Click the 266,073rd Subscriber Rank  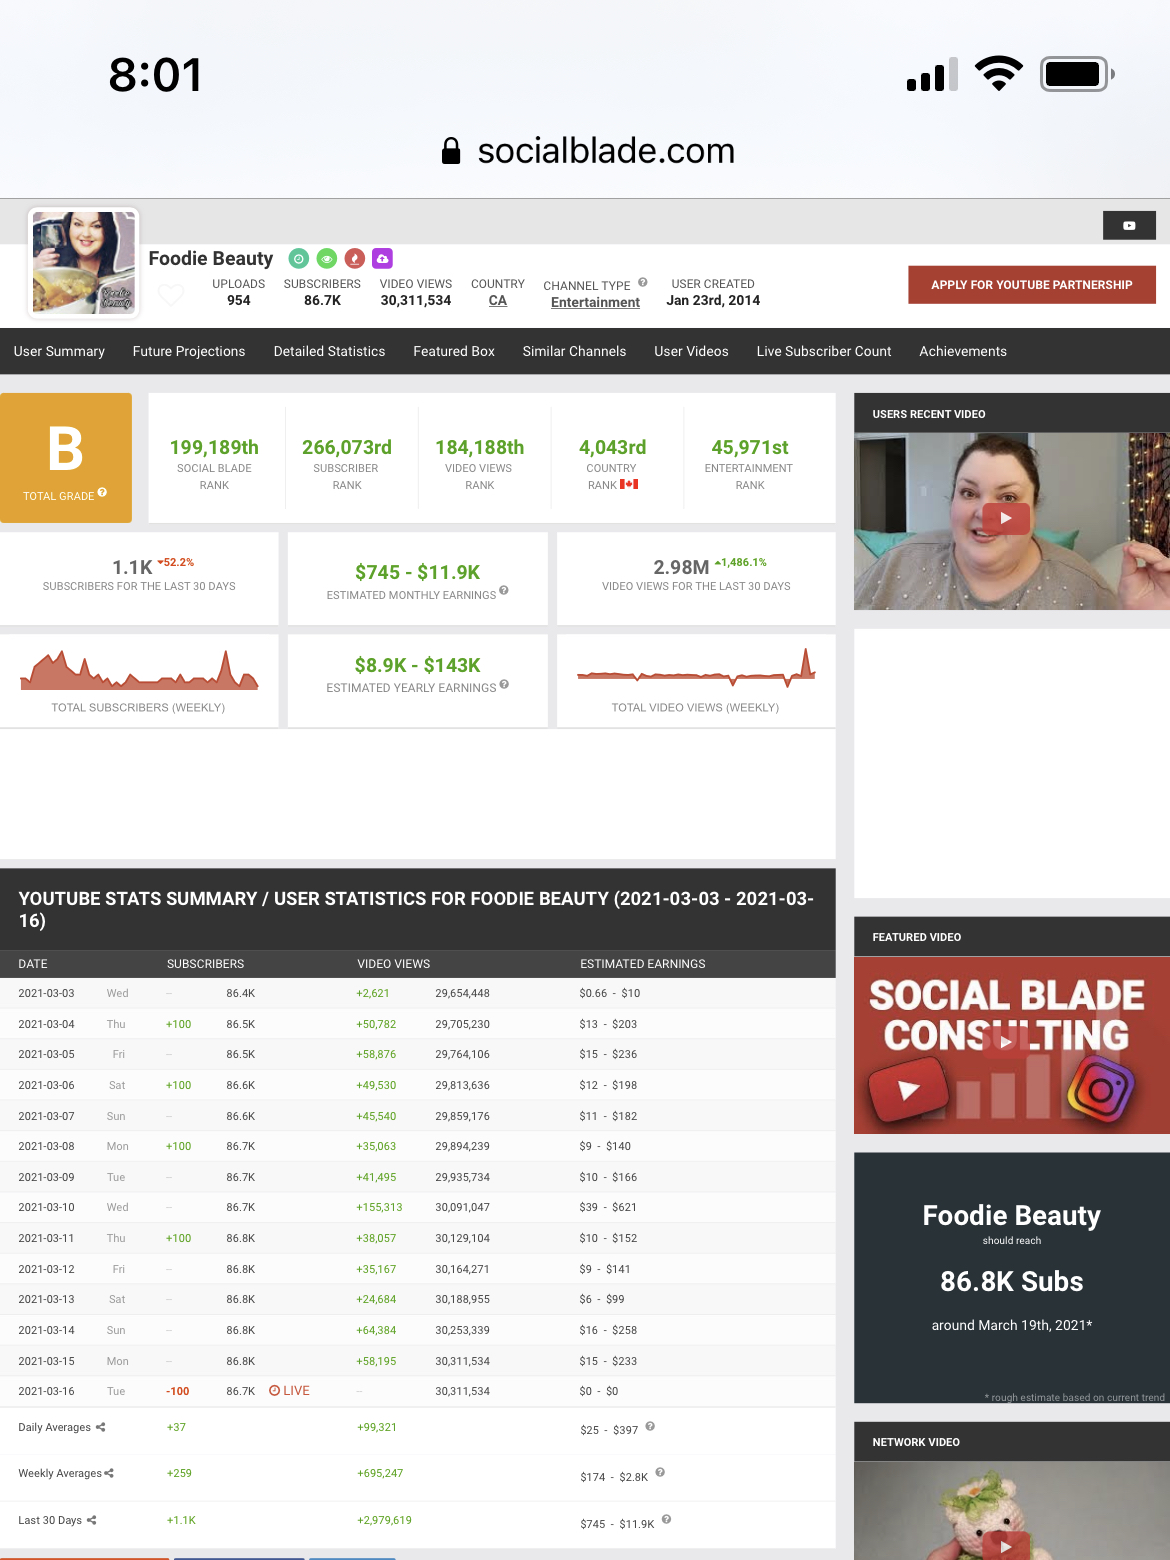pyautogui.click(x=347, y=448)
